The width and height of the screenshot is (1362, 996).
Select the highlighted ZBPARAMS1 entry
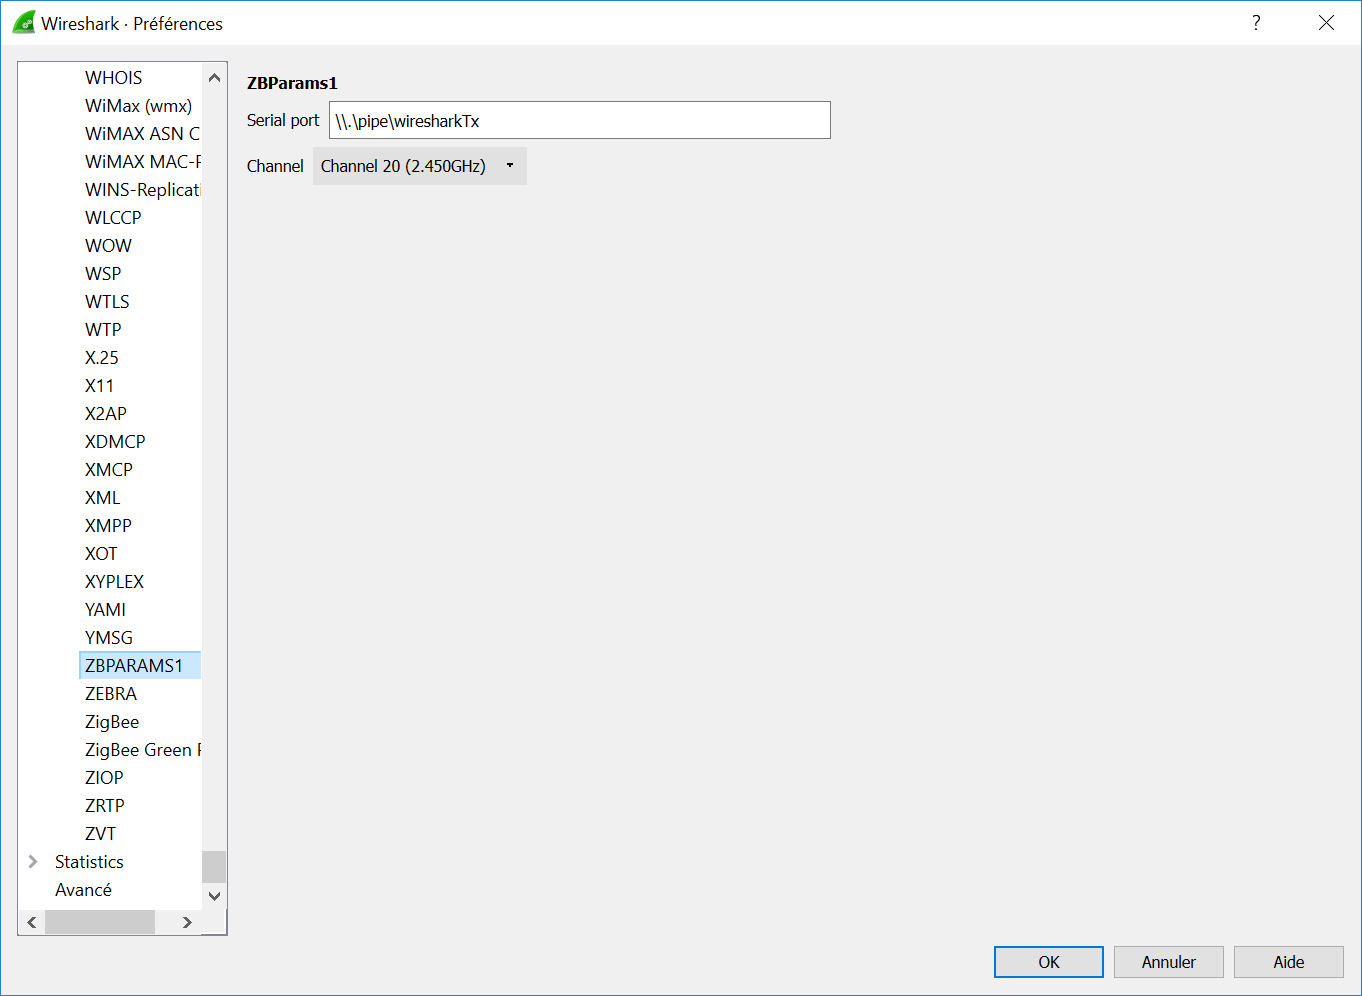[x=140, y=666]
